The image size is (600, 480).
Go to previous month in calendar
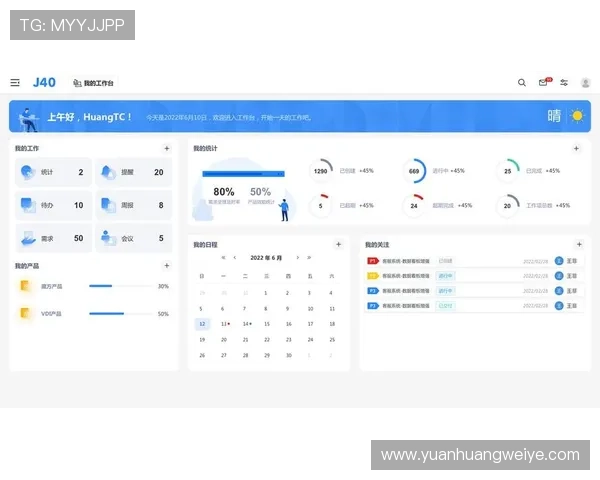[x=235, y=258]
